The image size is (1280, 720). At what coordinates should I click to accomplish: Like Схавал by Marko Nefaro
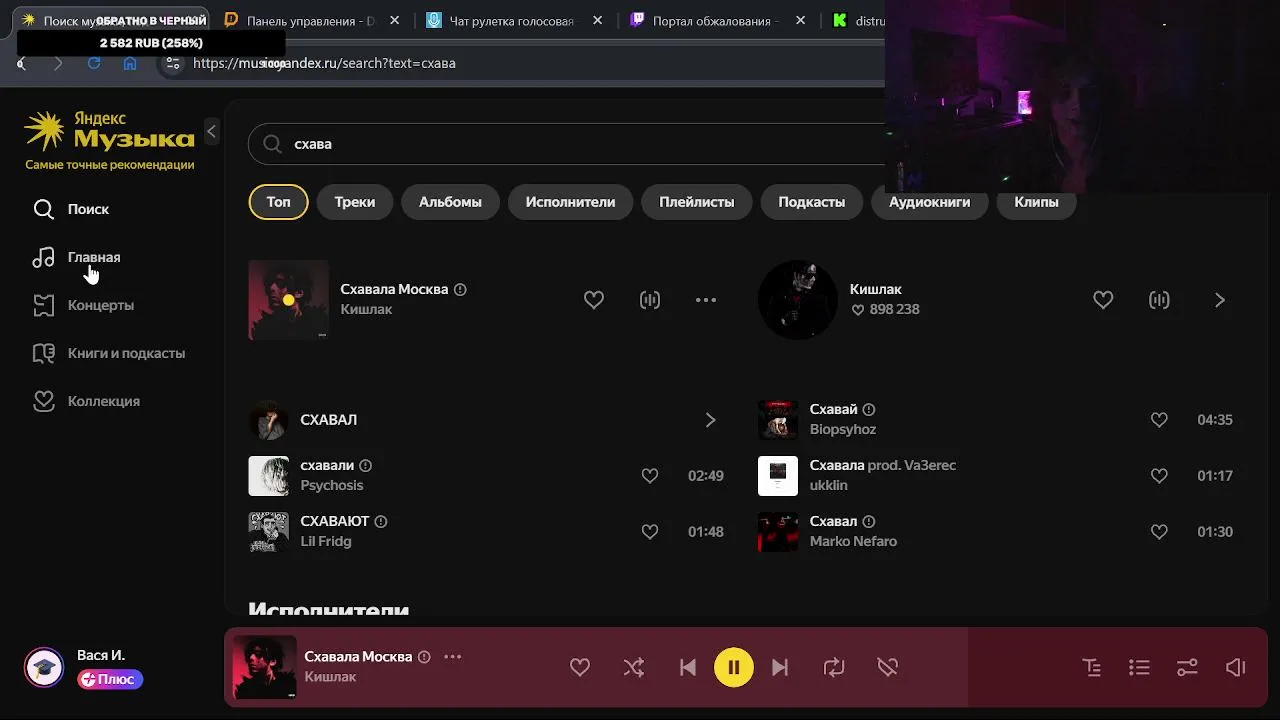pos(1159,532)
